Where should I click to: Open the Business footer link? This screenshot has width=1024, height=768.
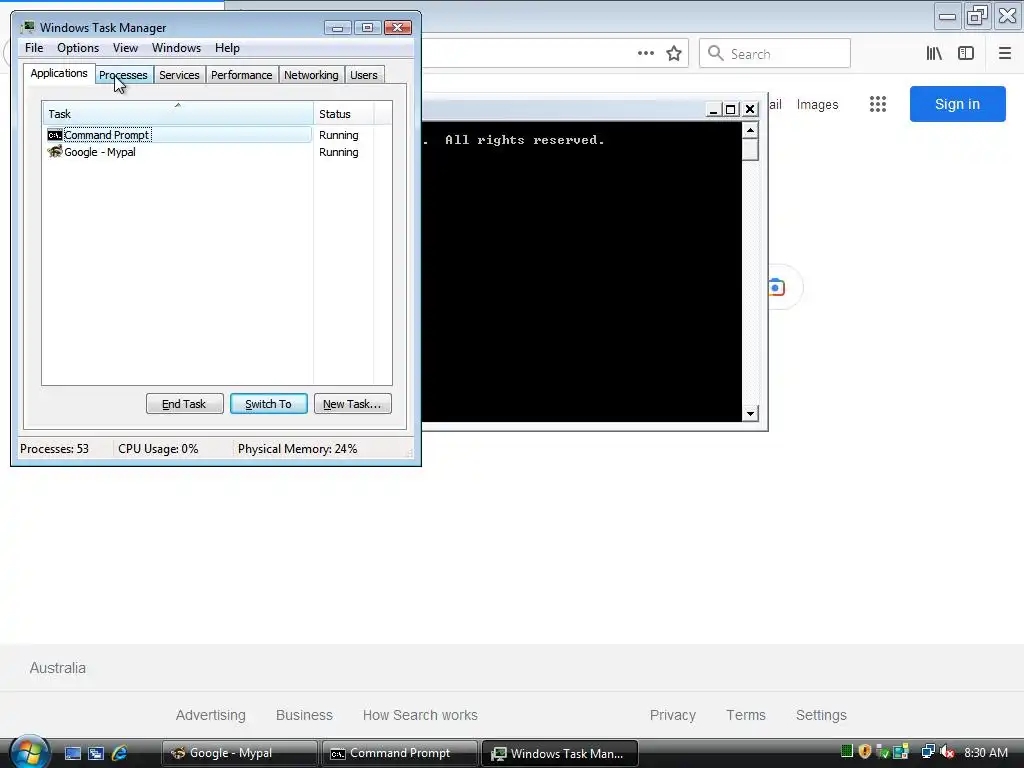[304, 715]
